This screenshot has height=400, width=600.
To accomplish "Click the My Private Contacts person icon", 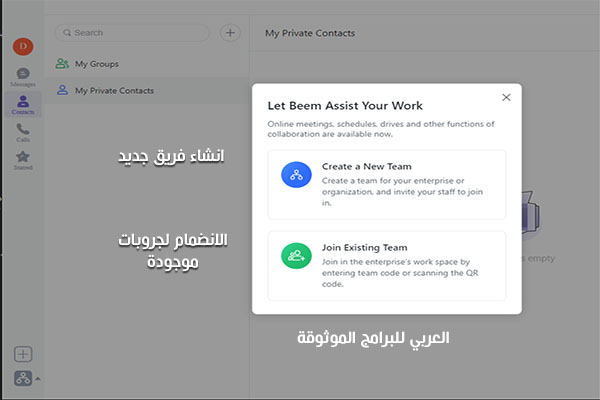I will point(62,90).
